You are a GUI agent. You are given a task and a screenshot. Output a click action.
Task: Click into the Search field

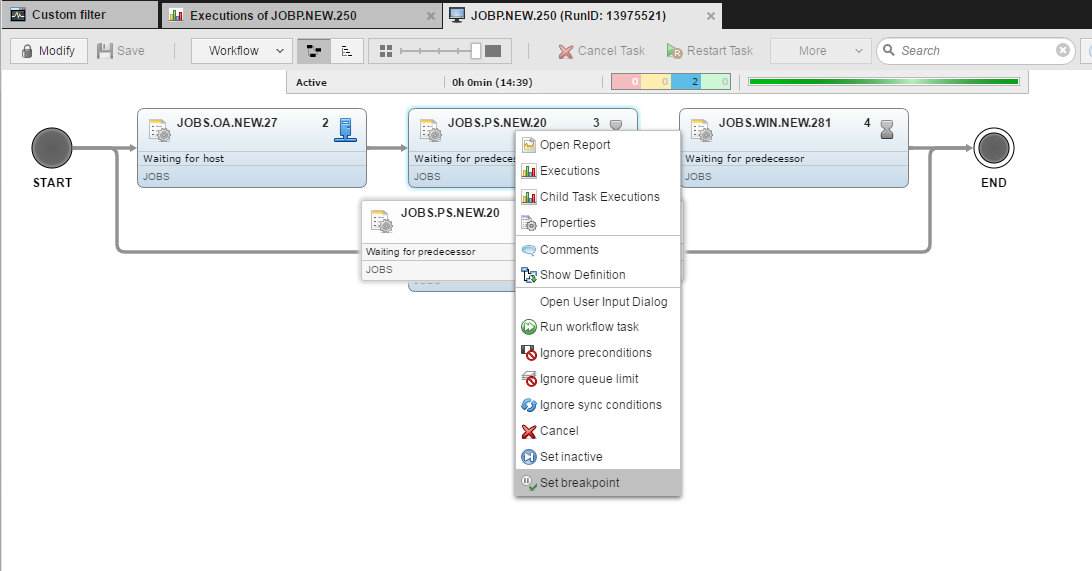tap(974, 51)
